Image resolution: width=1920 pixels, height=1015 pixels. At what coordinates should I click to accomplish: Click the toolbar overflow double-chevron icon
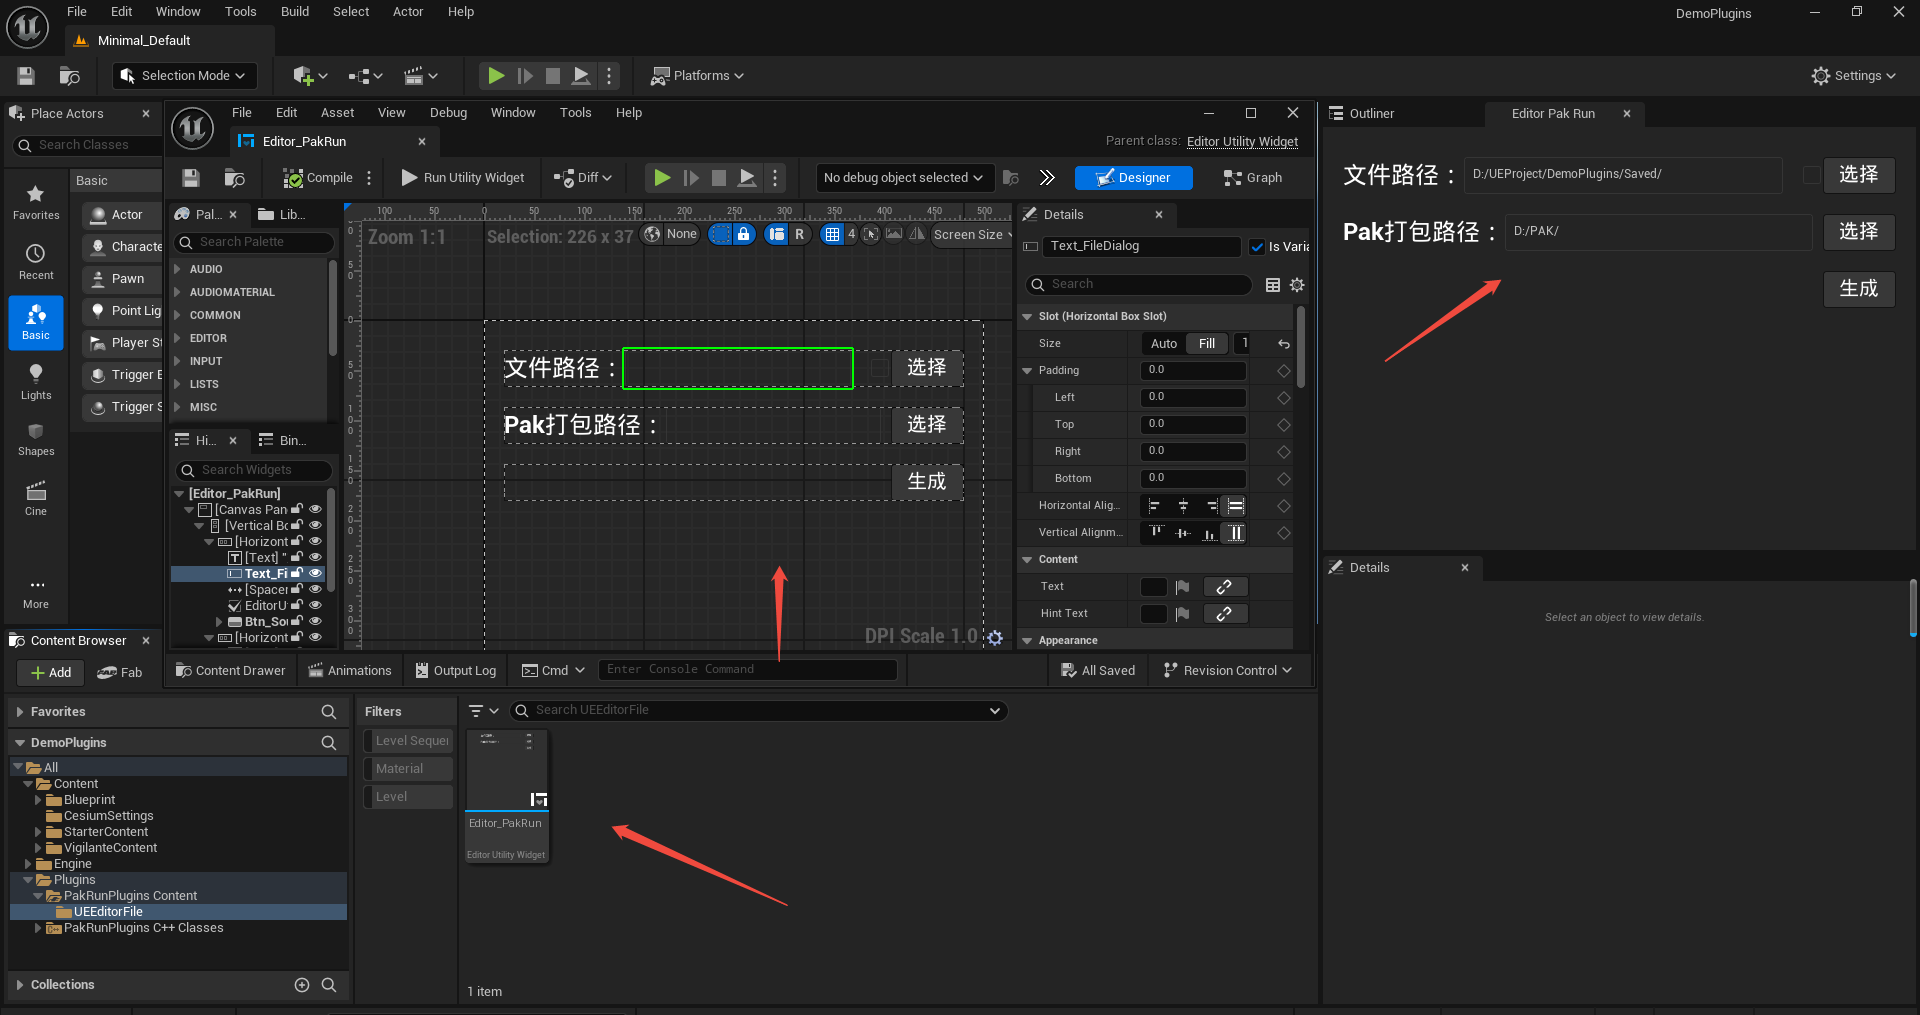pyautogui.click(x=1047, y=178)
